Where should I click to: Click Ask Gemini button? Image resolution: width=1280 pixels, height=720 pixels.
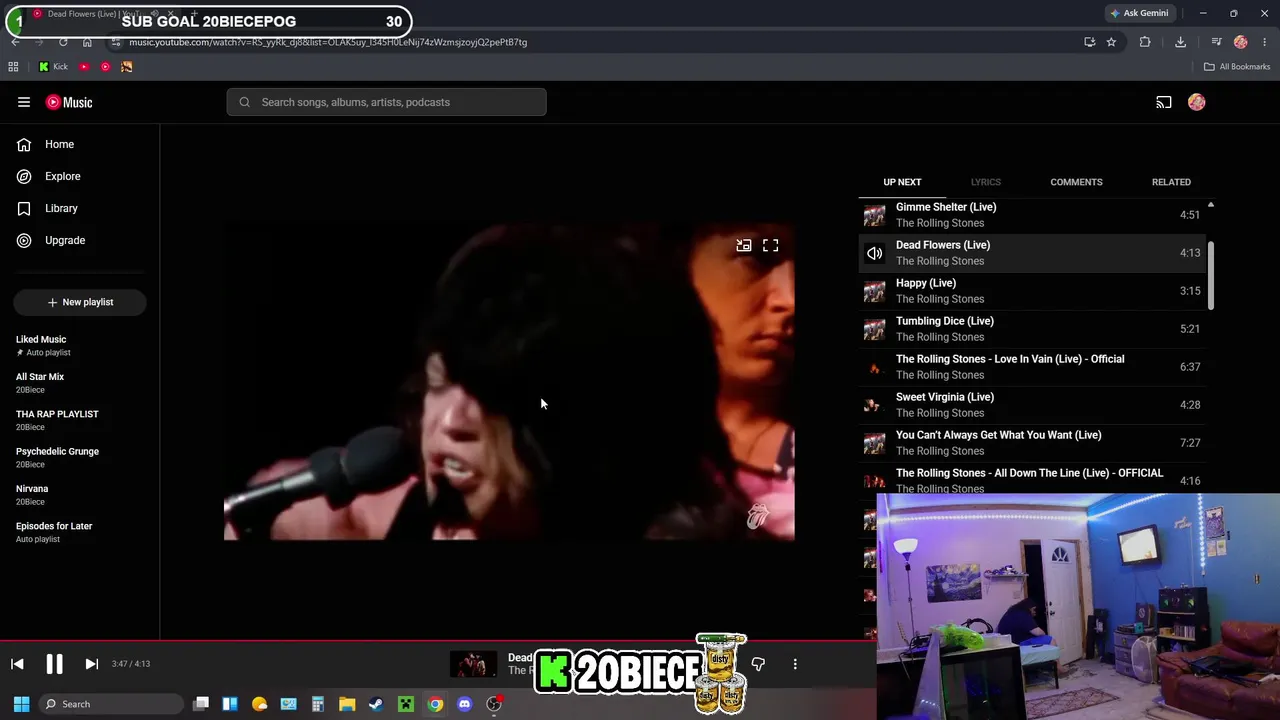tap(1139, 13)
